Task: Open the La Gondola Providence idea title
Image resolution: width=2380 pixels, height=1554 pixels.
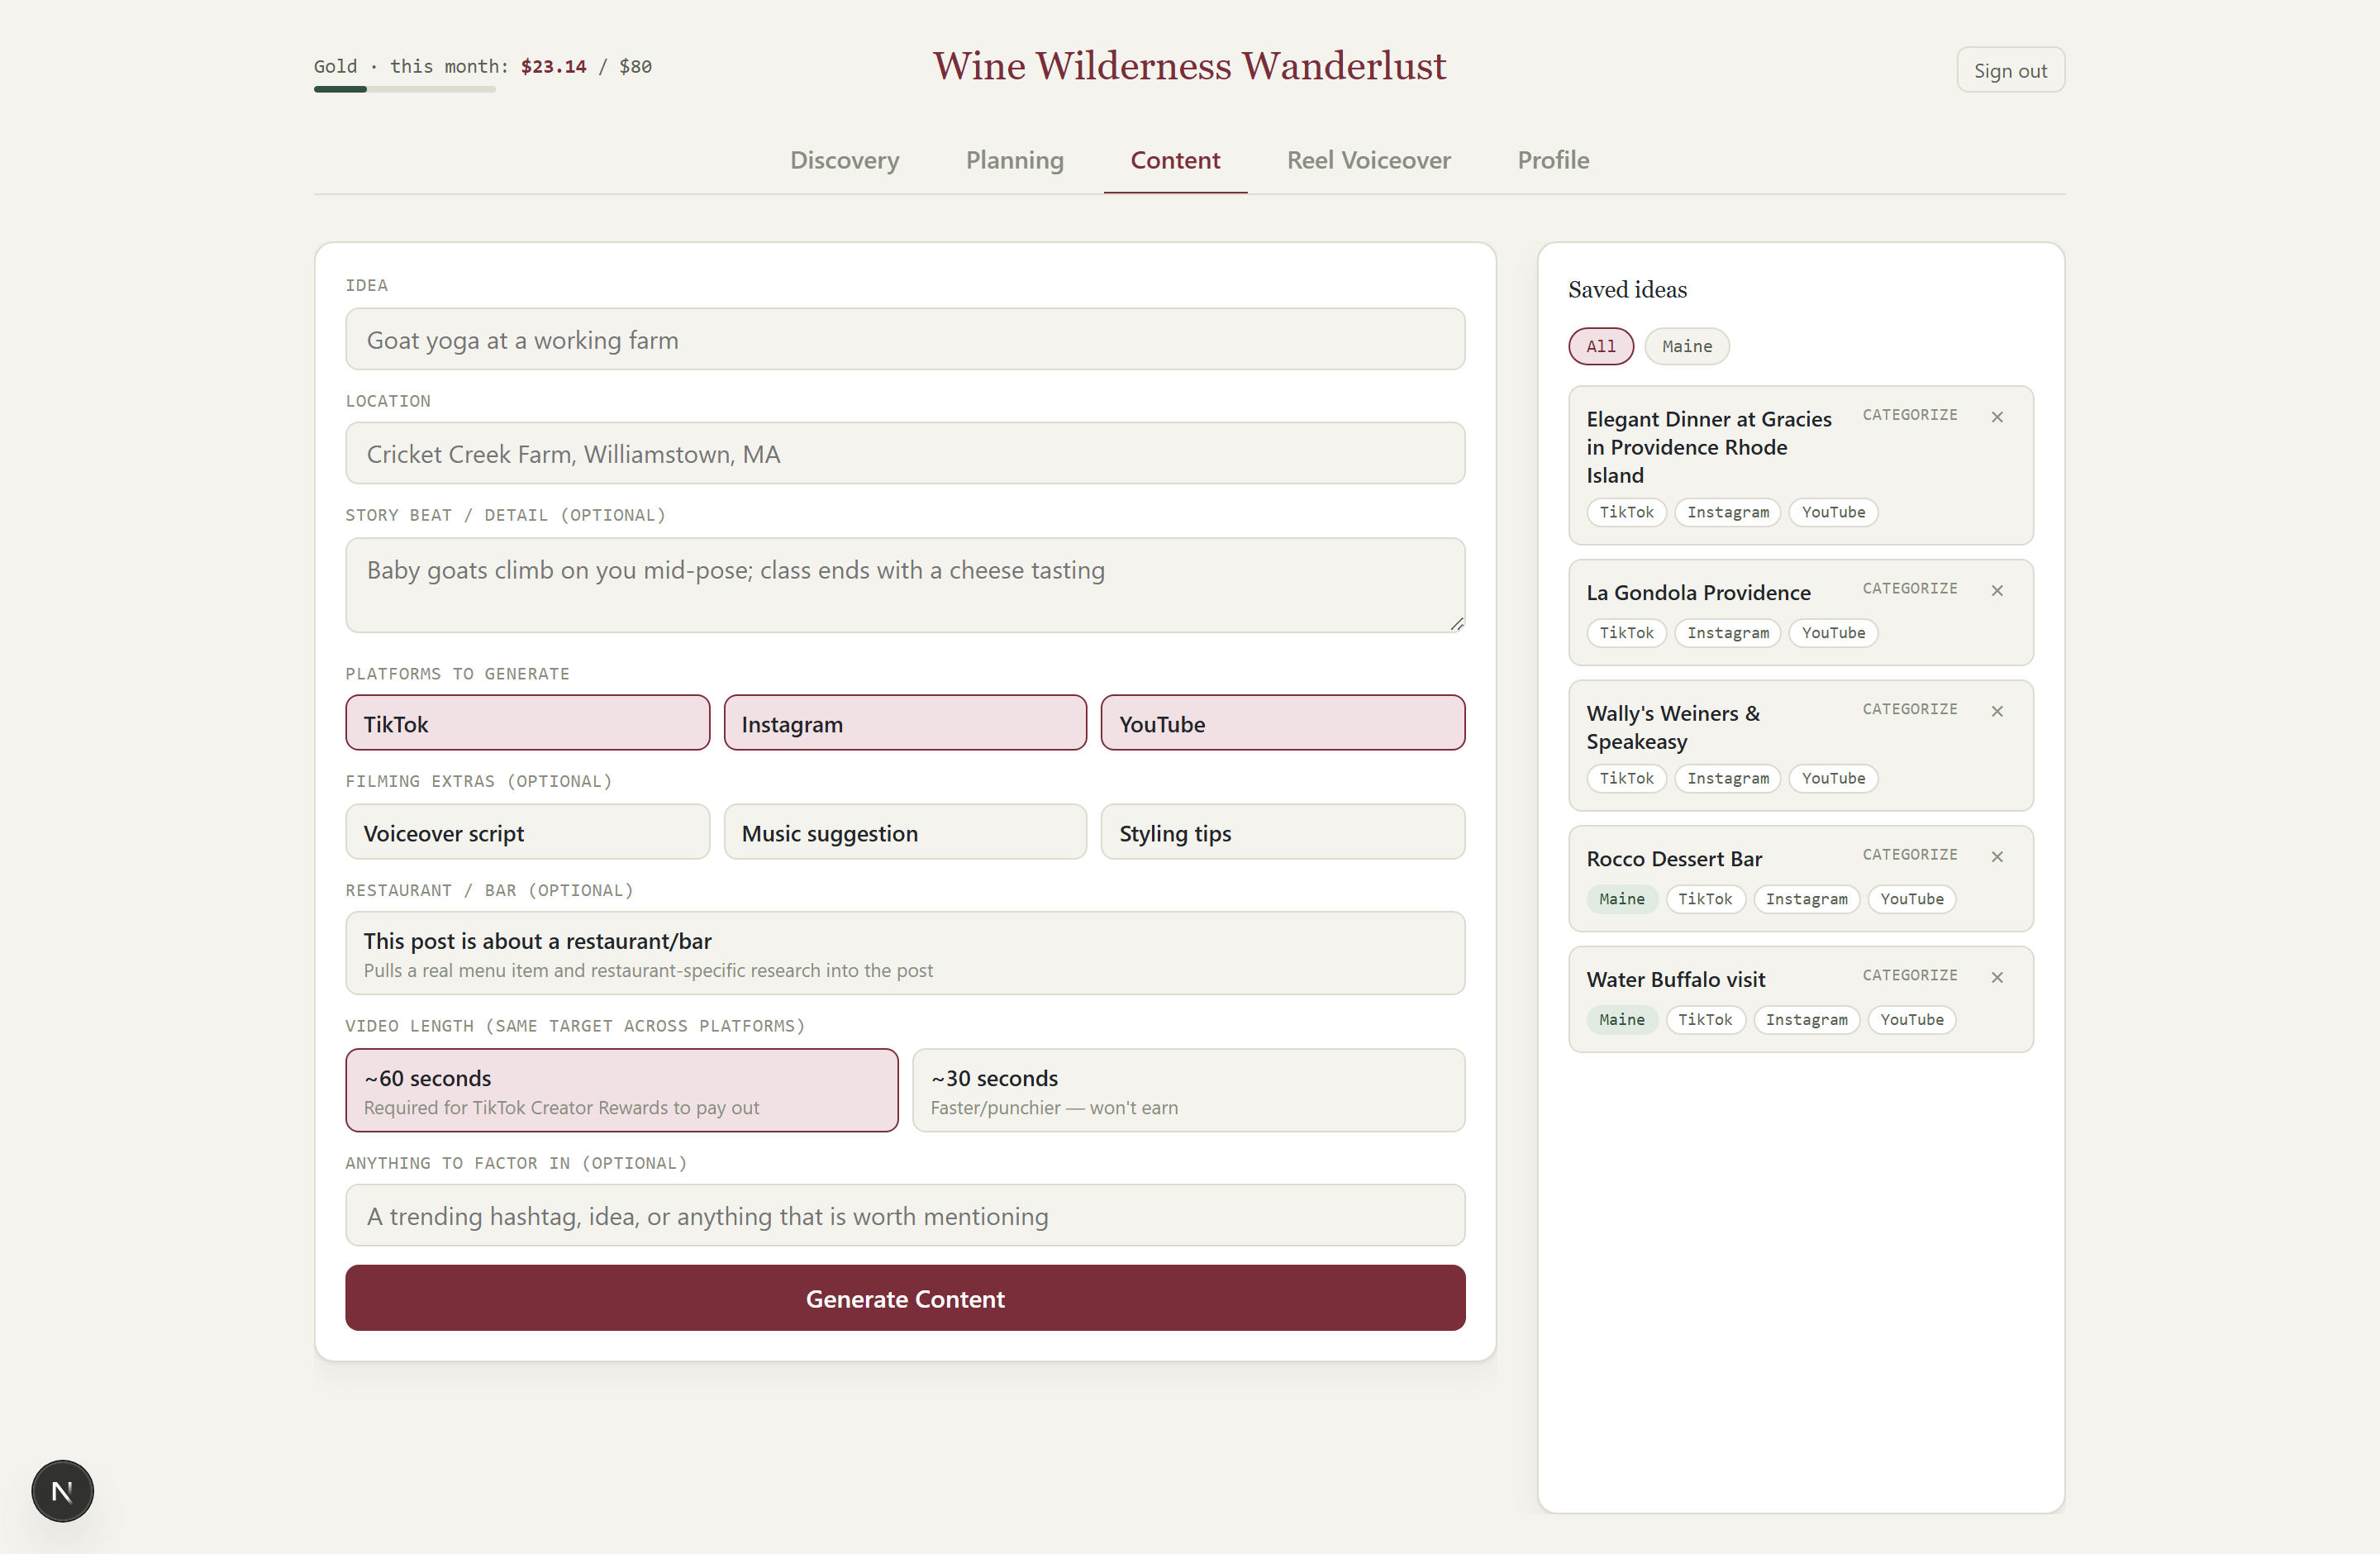Action: (x=1698, y=593)
